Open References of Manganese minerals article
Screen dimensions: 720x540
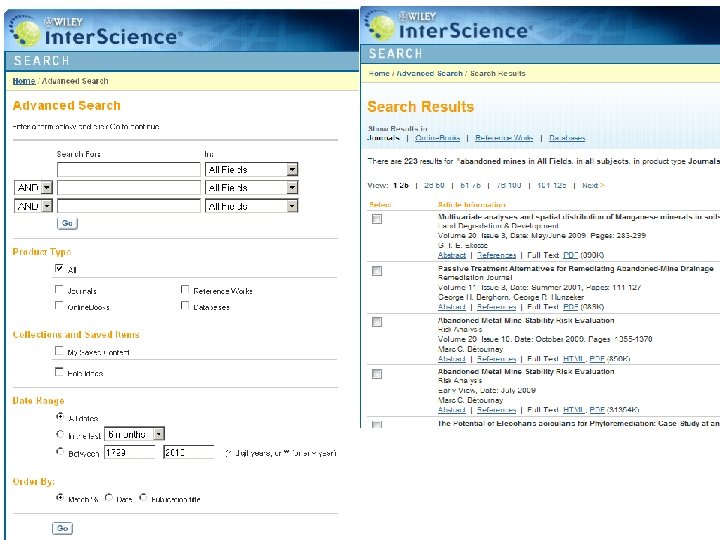pyautogui.click(x=496, y=255)
